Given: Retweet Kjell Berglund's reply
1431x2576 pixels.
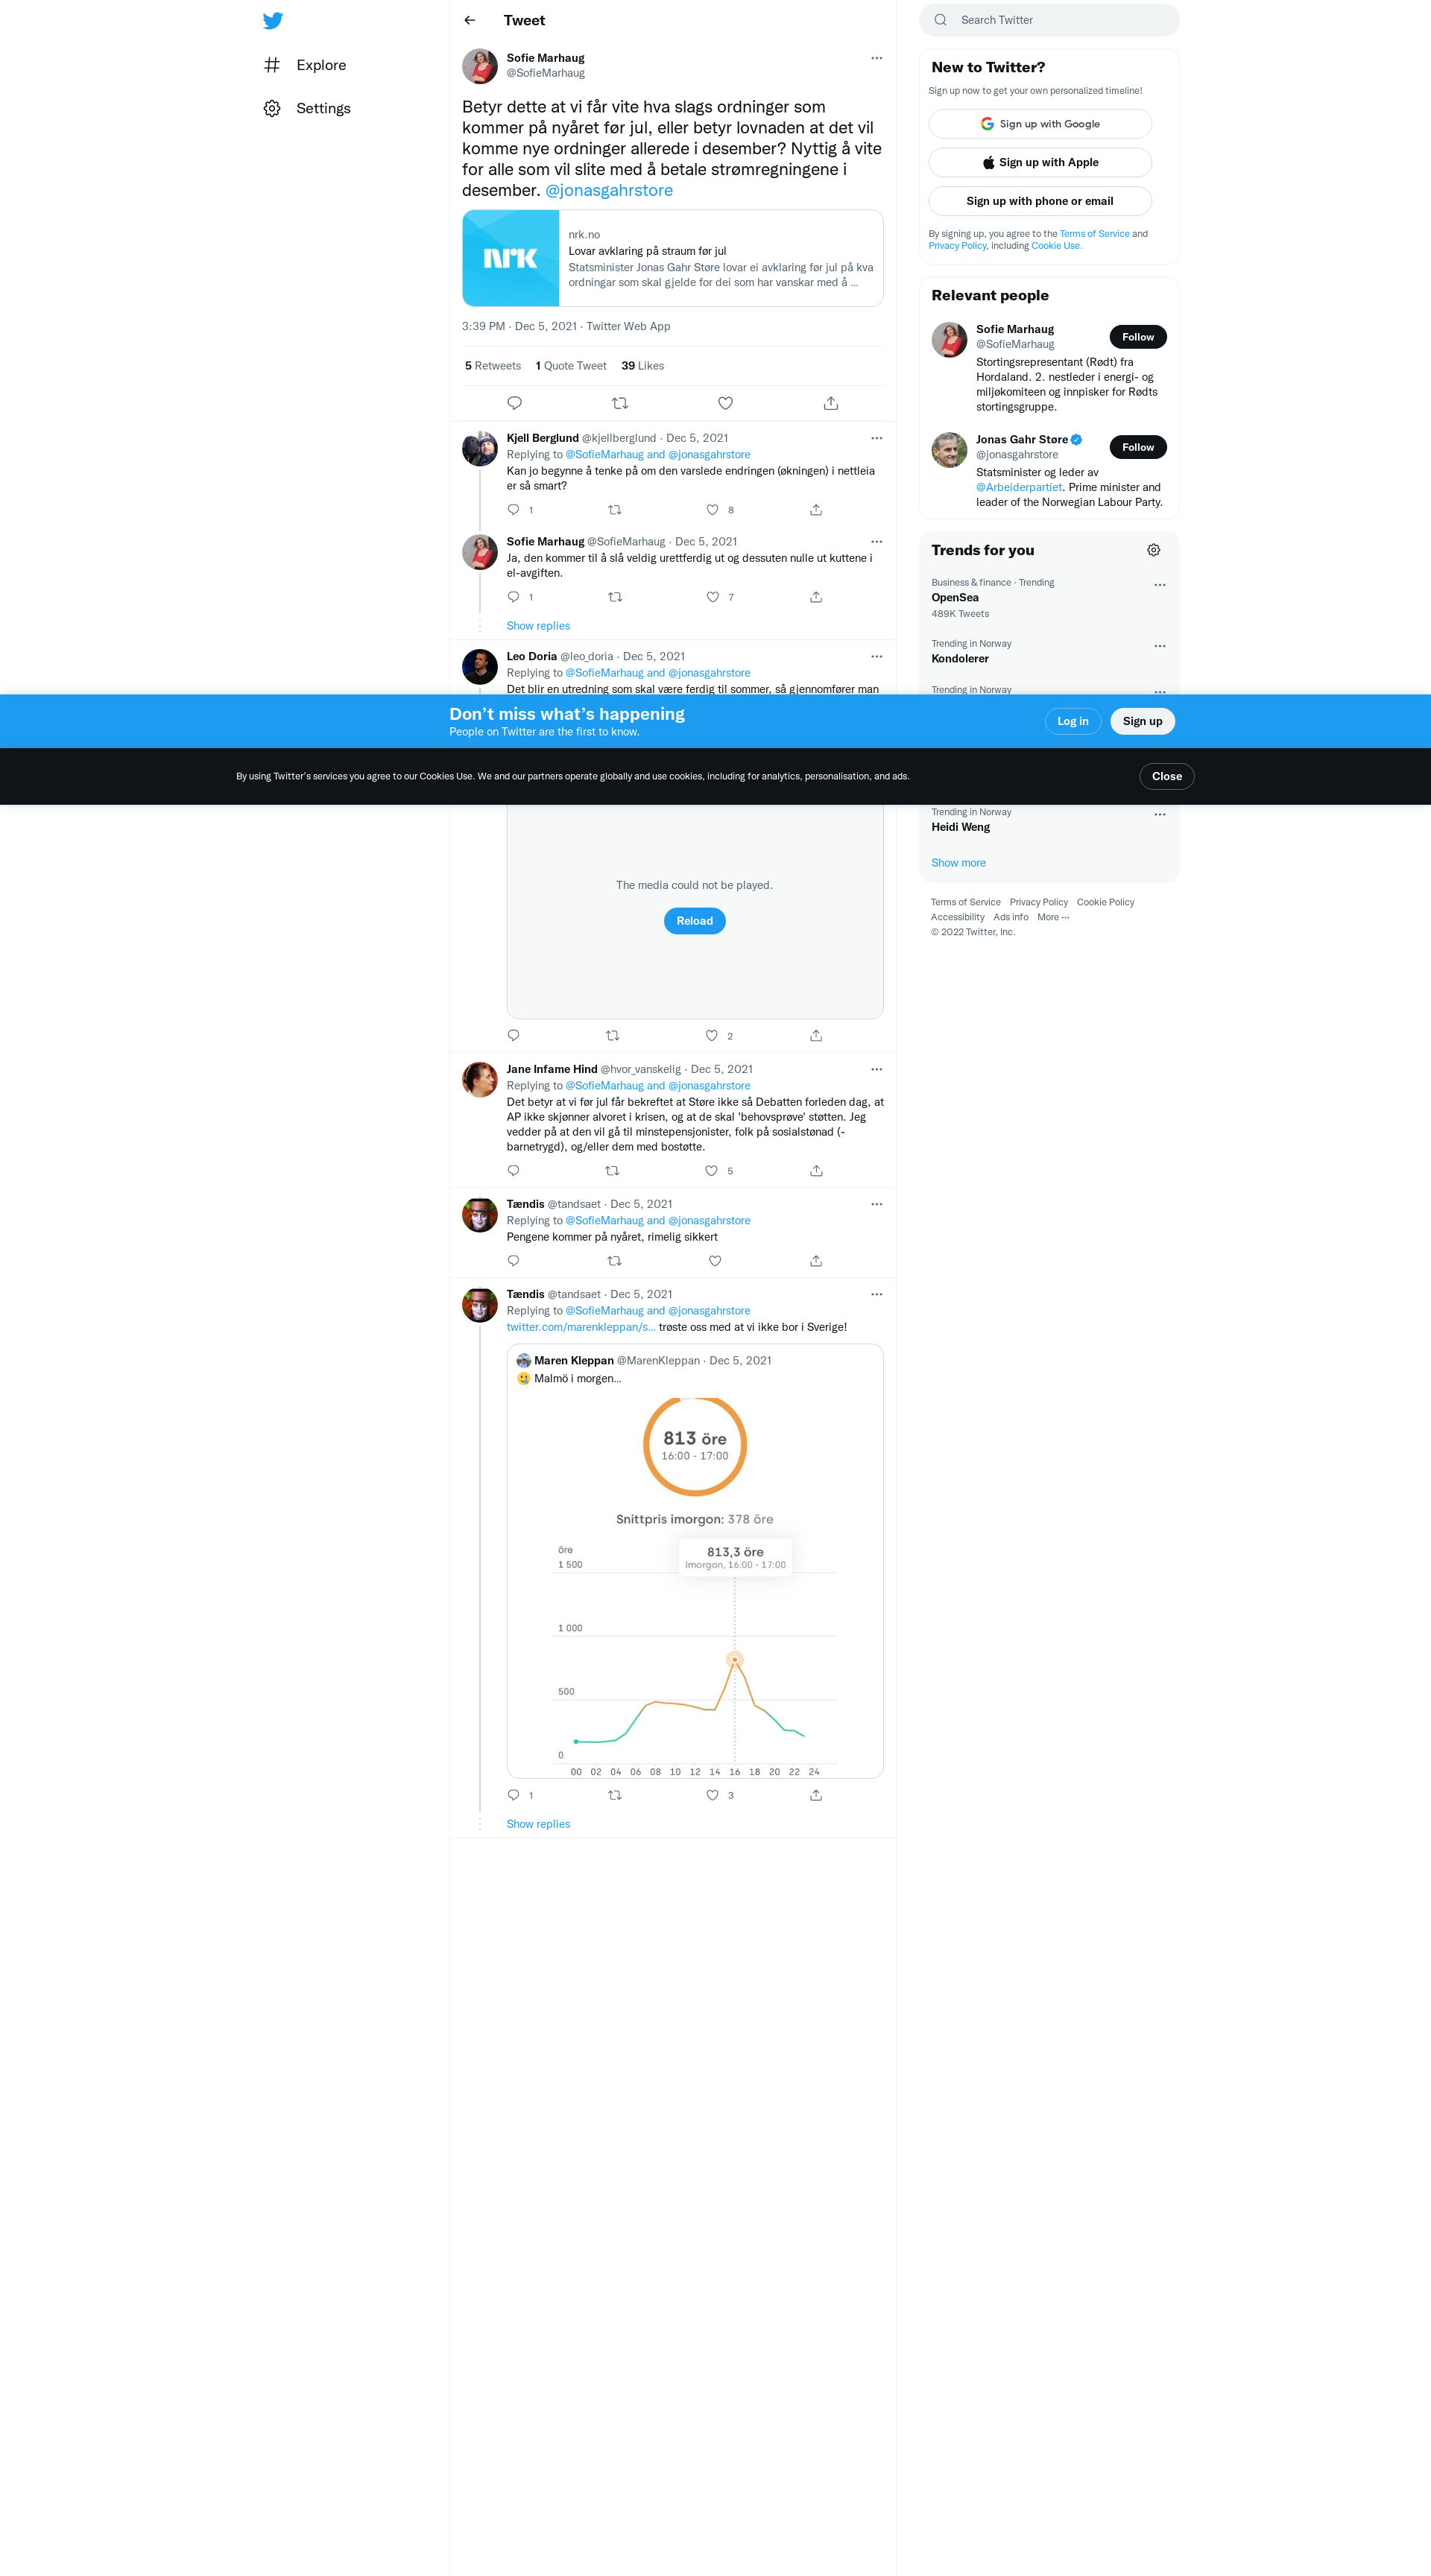Looking at the screenshot, I should (615, 510).
